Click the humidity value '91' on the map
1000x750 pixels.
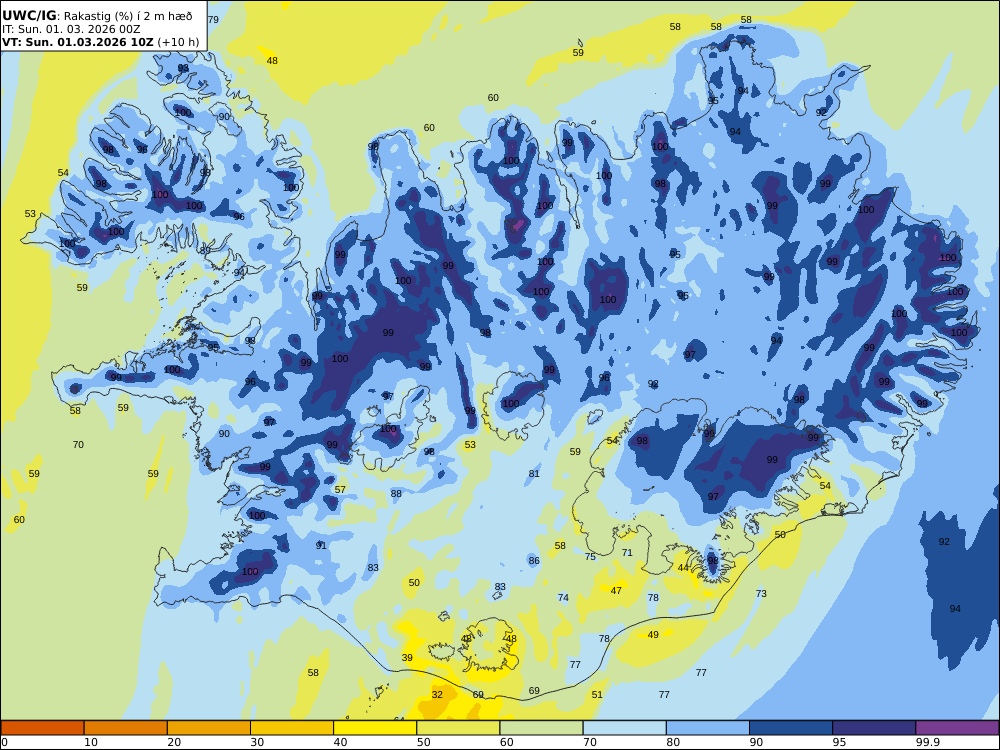321,545
